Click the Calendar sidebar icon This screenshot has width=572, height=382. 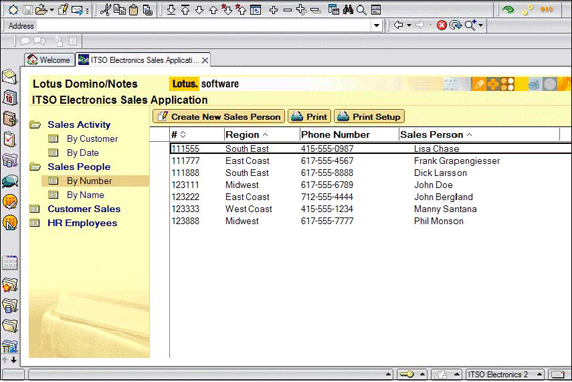click(x=10, y=98)
